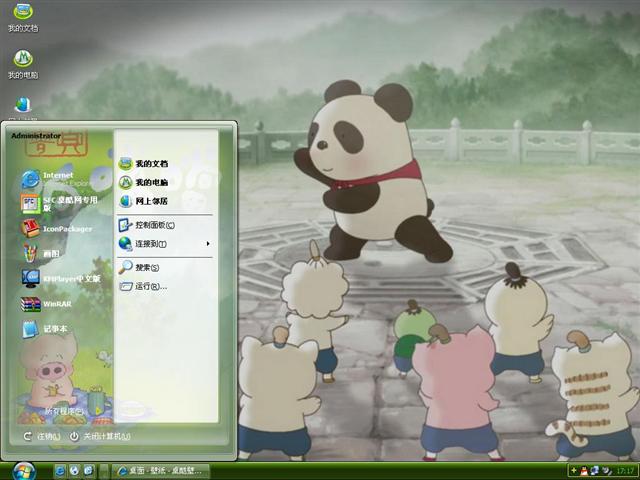Open 我的文档 in start menu right pane
Screen dimensions: 640x480
144,164
